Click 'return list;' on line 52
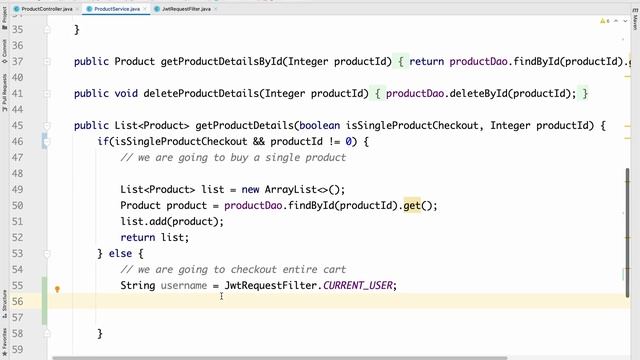 pos(155,237)
